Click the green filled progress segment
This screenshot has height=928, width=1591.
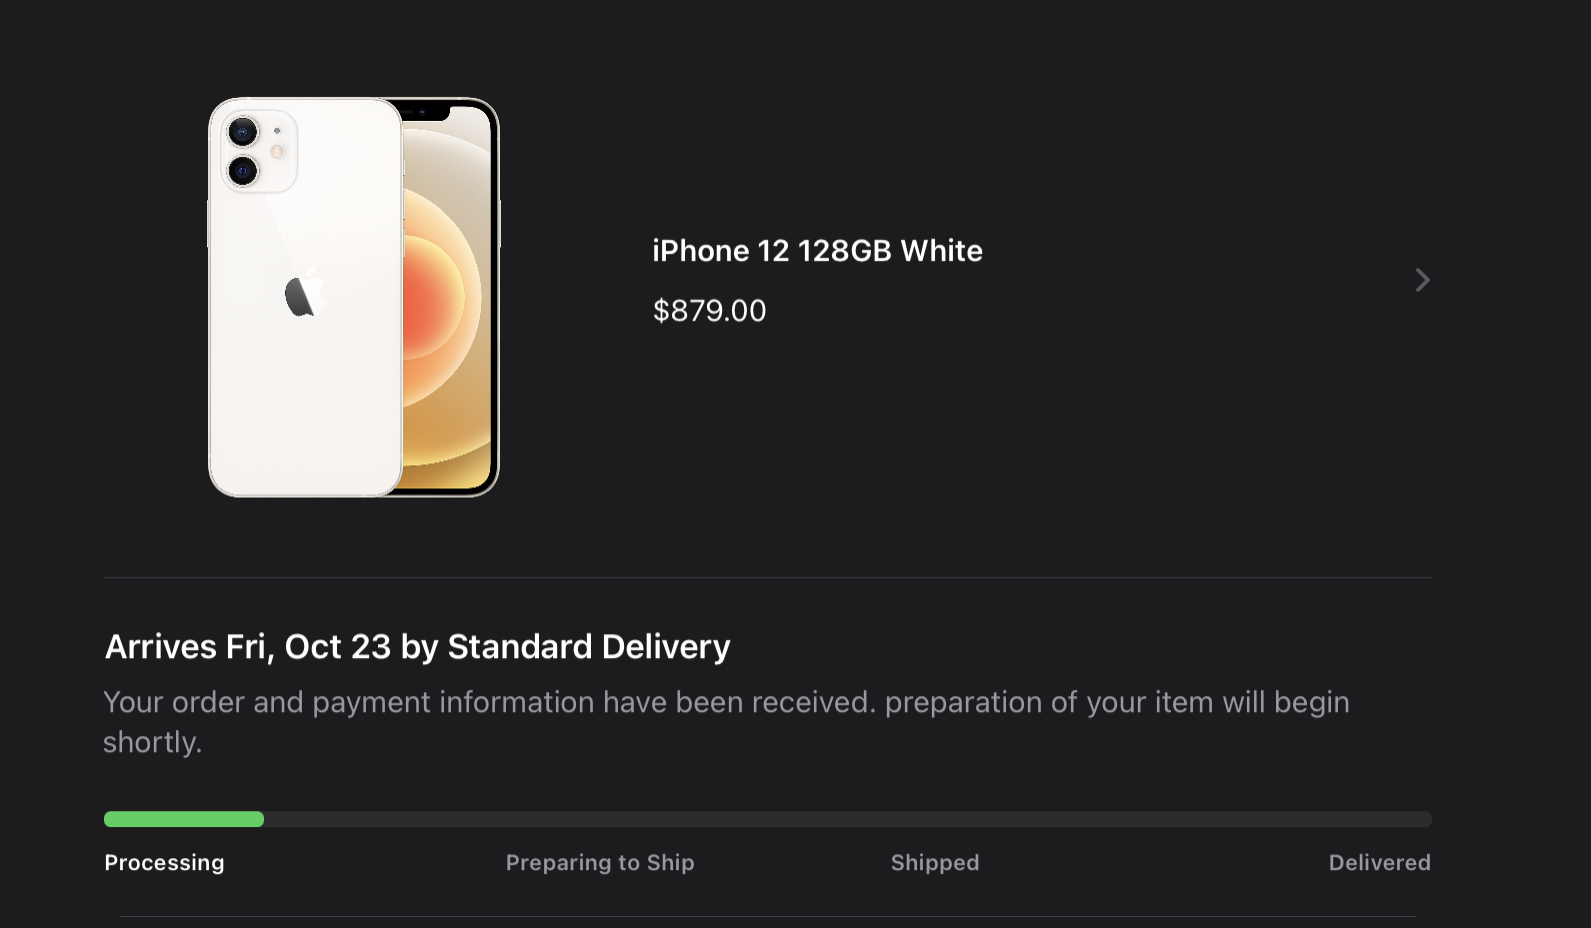[184, 819]
